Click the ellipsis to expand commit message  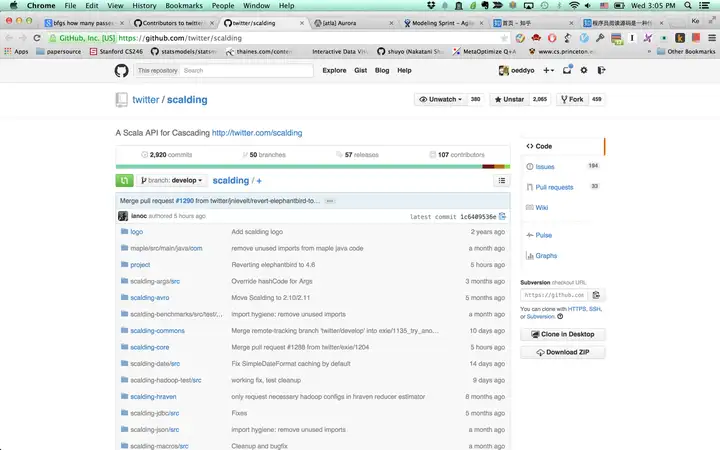tap(329, 201)
